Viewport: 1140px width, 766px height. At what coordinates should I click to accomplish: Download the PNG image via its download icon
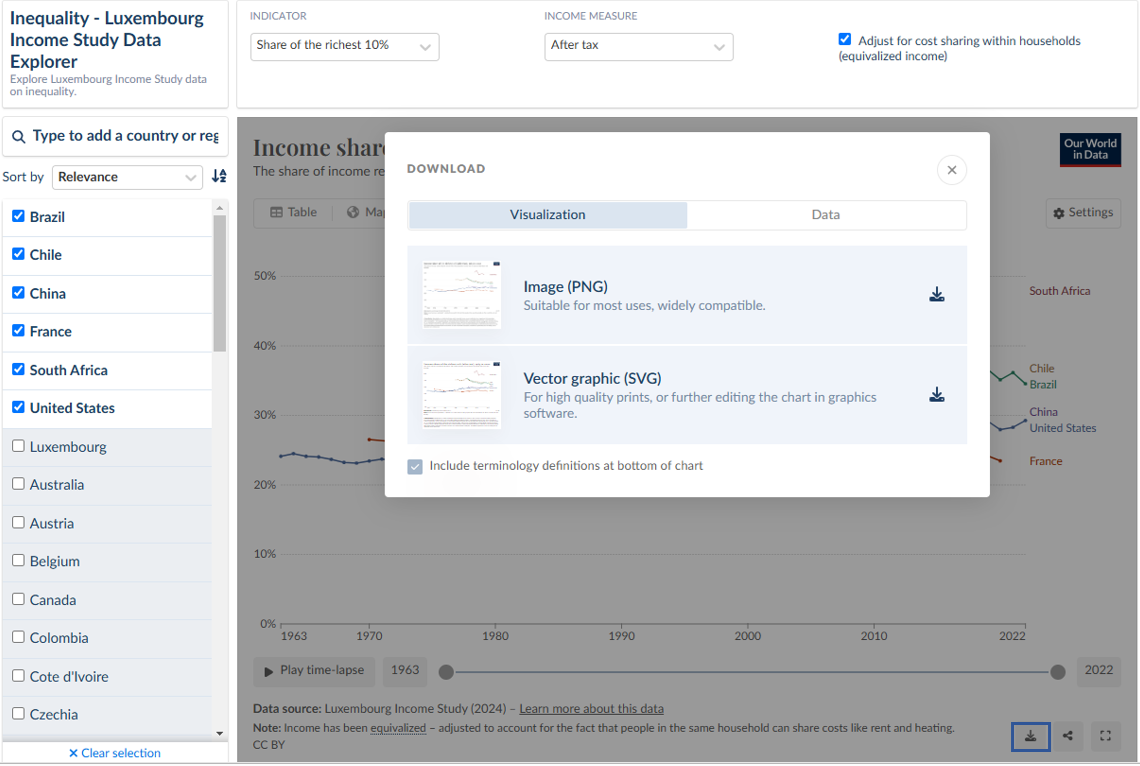(936, 295)
